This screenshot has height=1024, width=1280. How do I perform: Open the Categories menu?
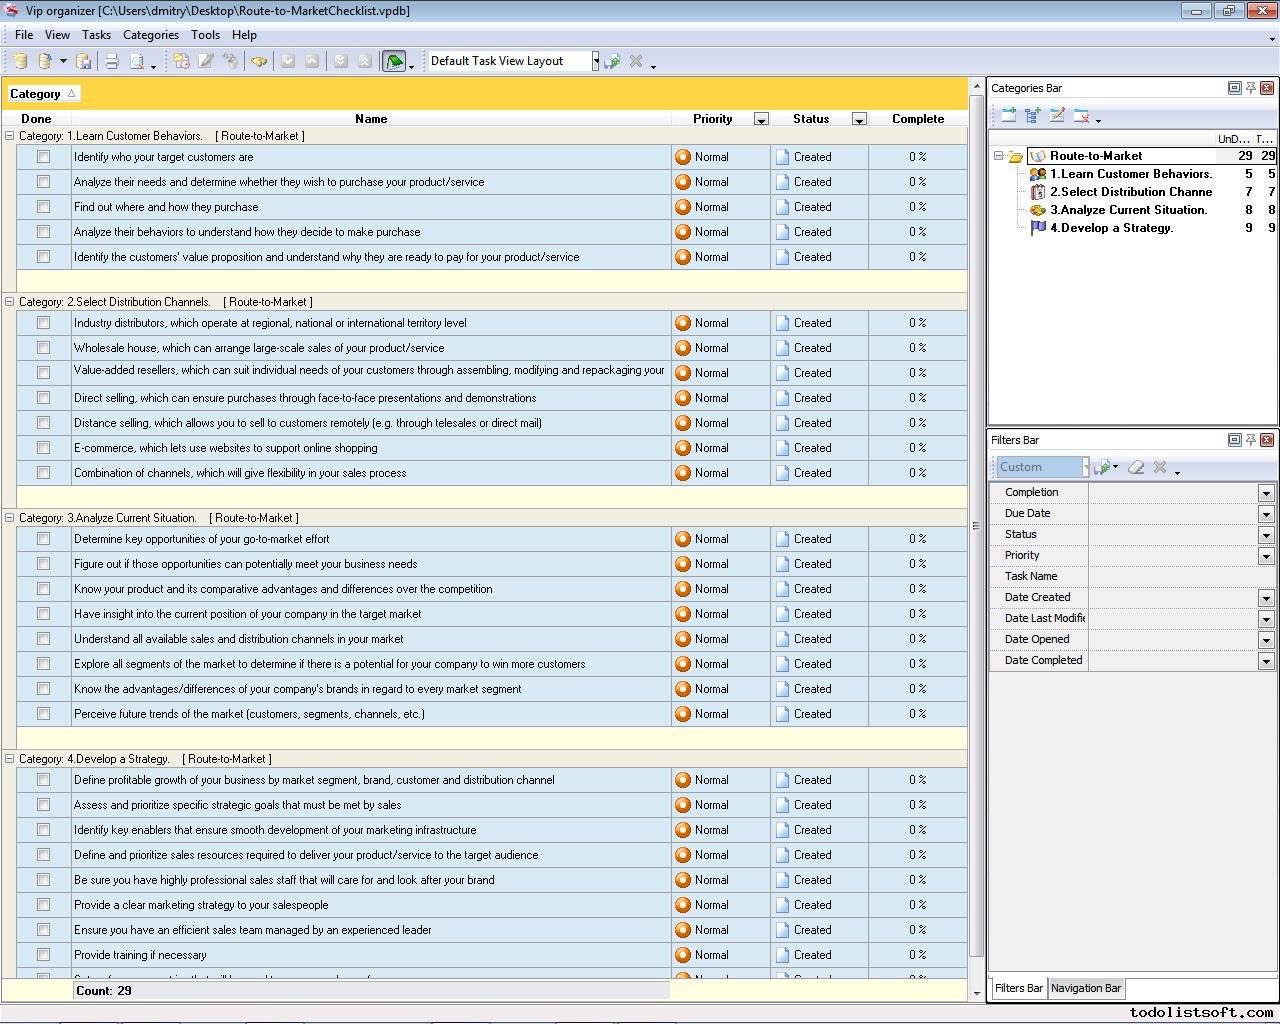pyautogui.click(x=150, y=35)
